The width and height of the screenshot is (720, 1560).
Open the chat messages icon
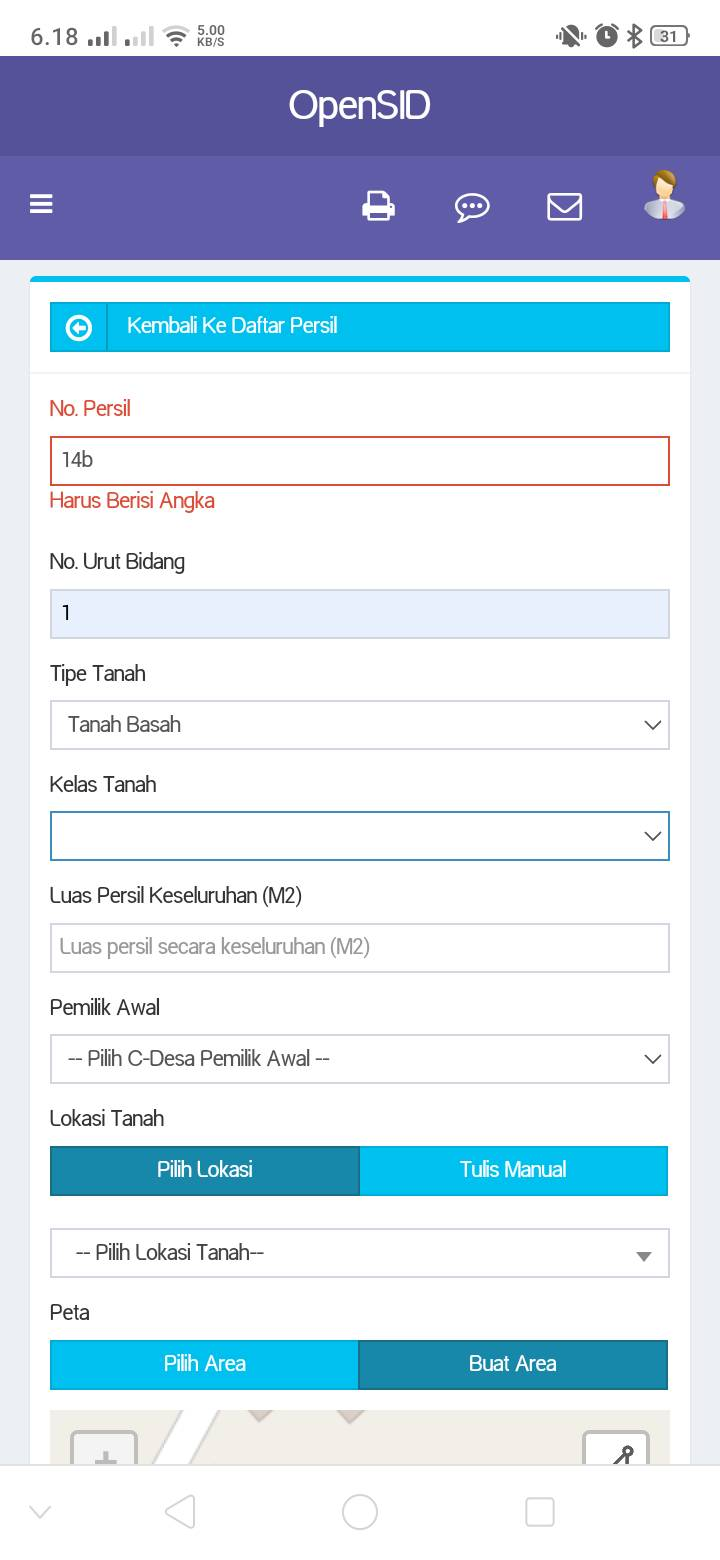[x=472, y=207]
